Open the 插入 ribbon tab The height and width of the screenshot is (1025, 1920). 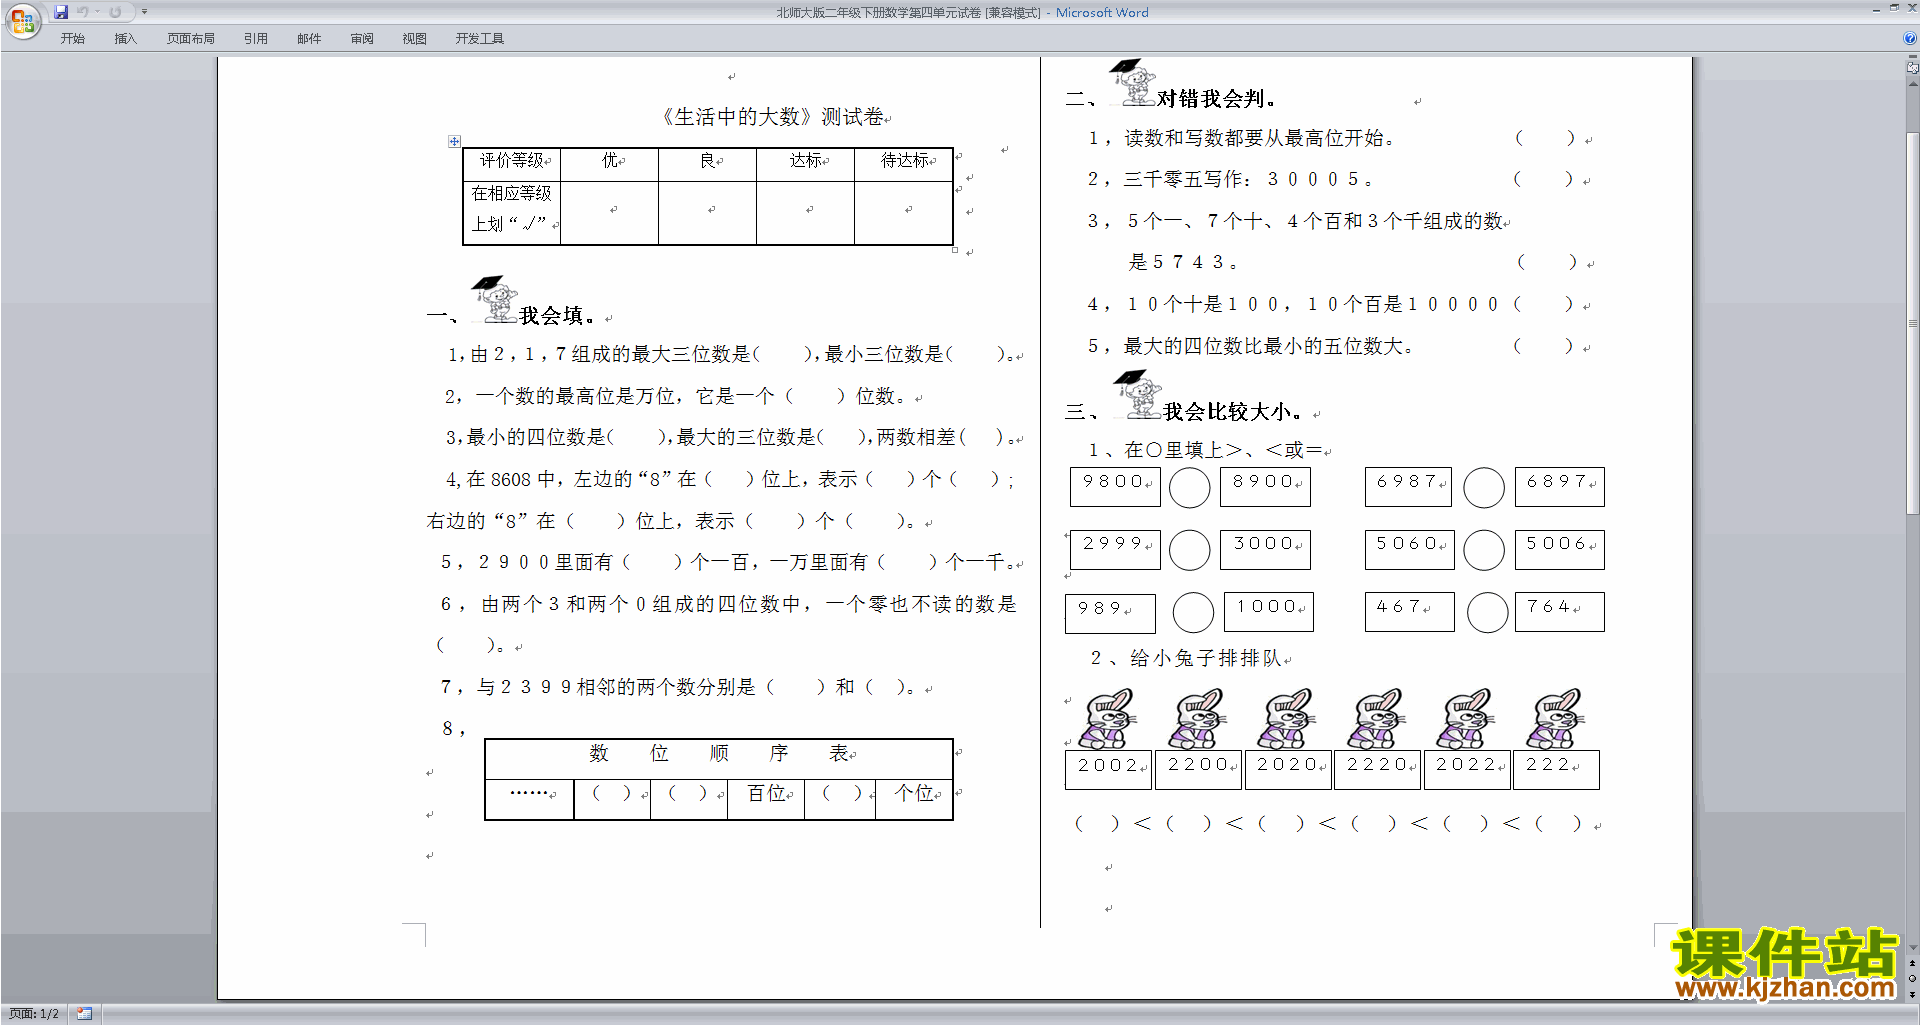click(x=125, y=39)
